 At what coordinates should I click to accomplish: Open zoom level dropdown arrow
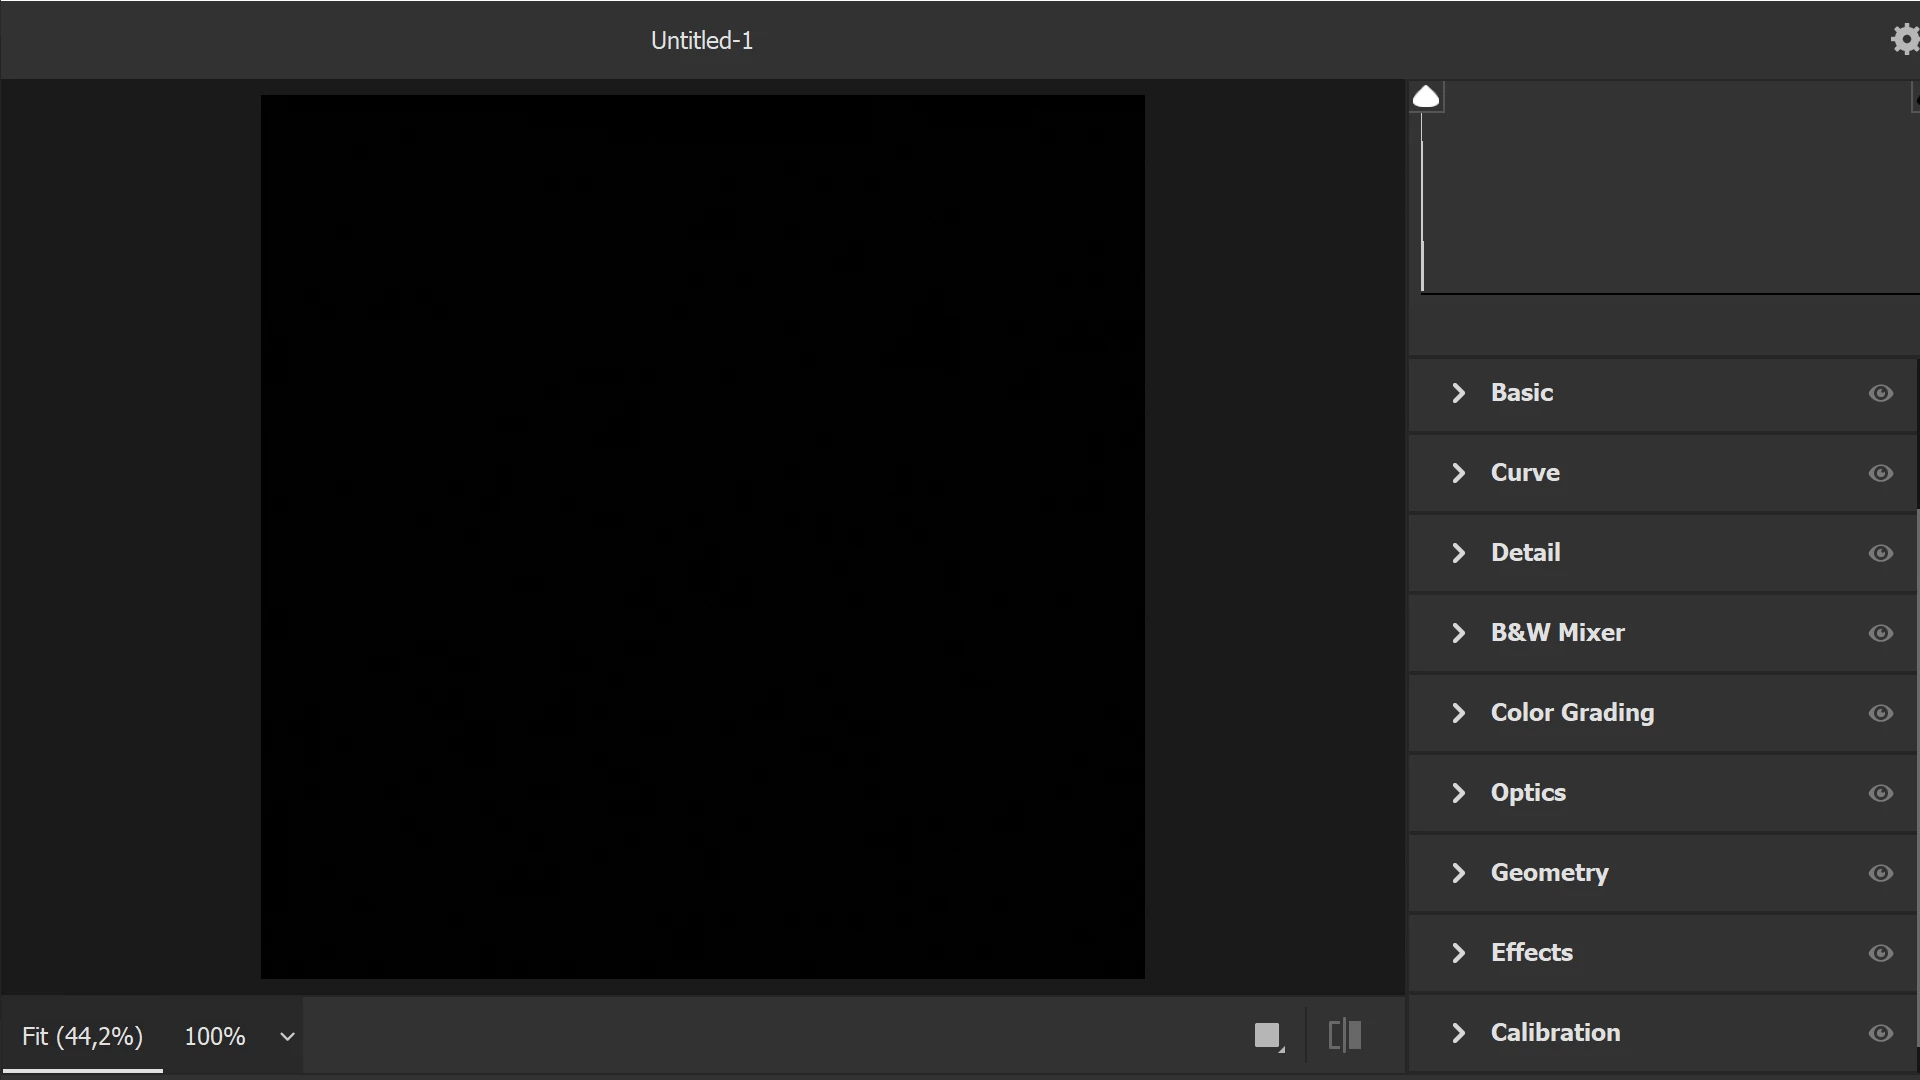tap(287, 1036)
